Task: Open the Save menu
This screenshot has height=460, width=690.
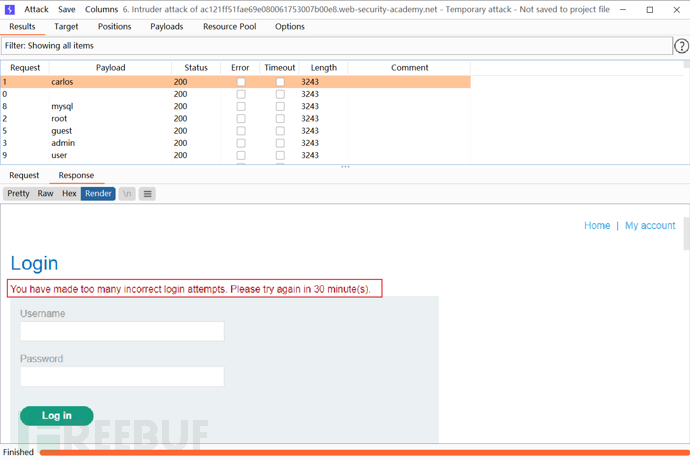Action: pyautogui.click(x=66, y=9)
